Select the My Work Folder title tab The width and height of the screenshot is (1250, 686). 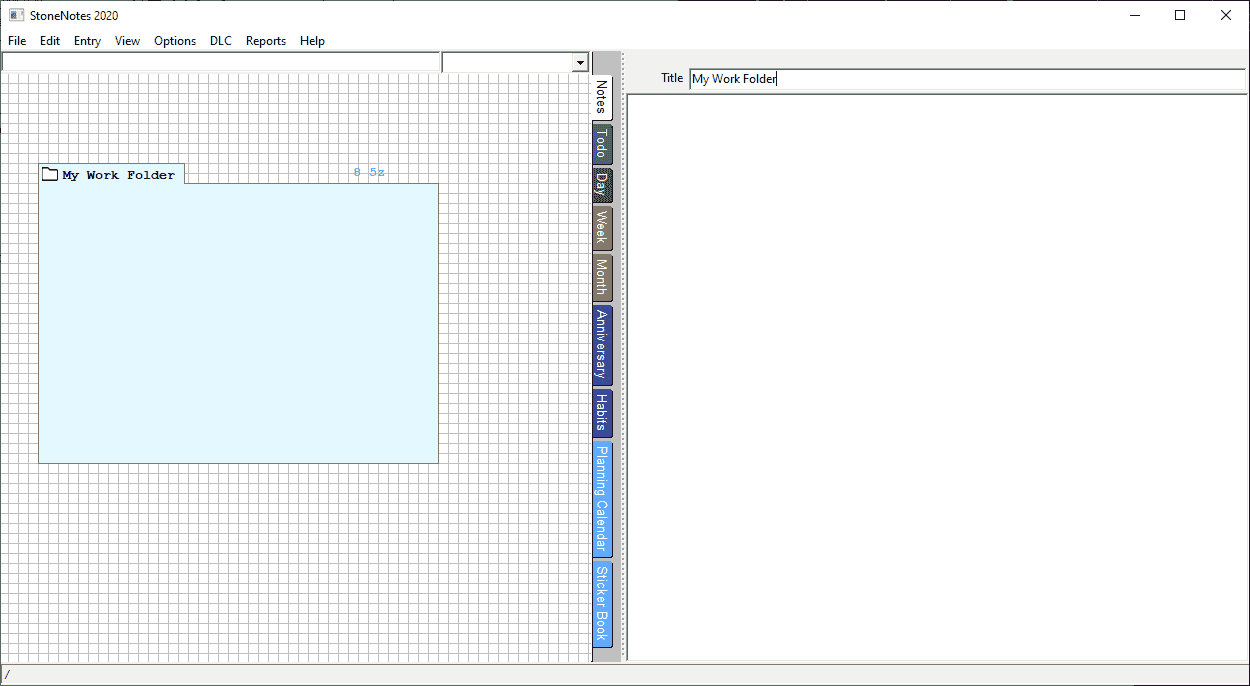click(x=112, y=174)
